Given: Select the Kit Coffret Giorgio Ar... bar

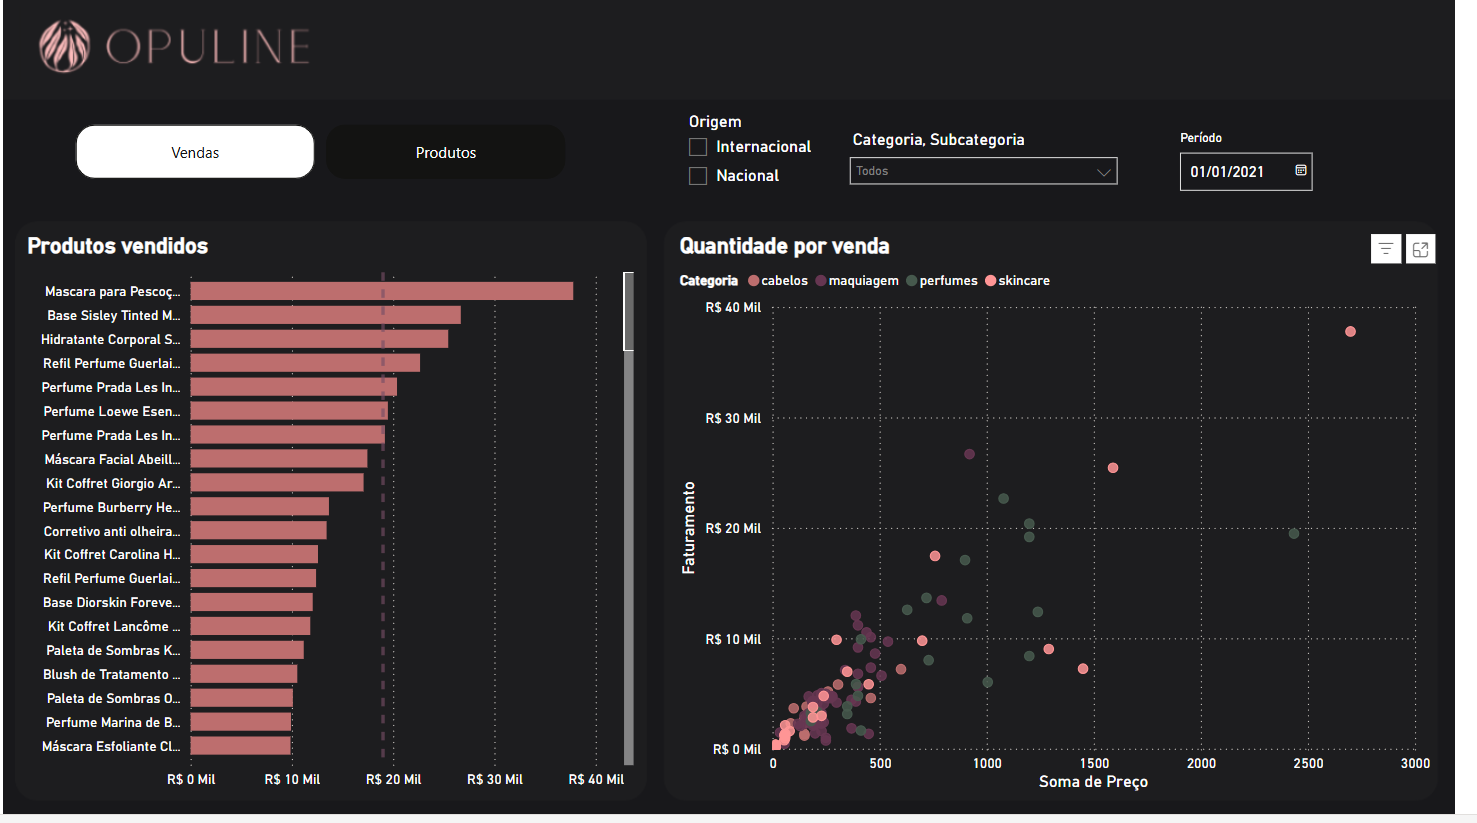Looking at the screenshot, I should [x=277, y=483].
